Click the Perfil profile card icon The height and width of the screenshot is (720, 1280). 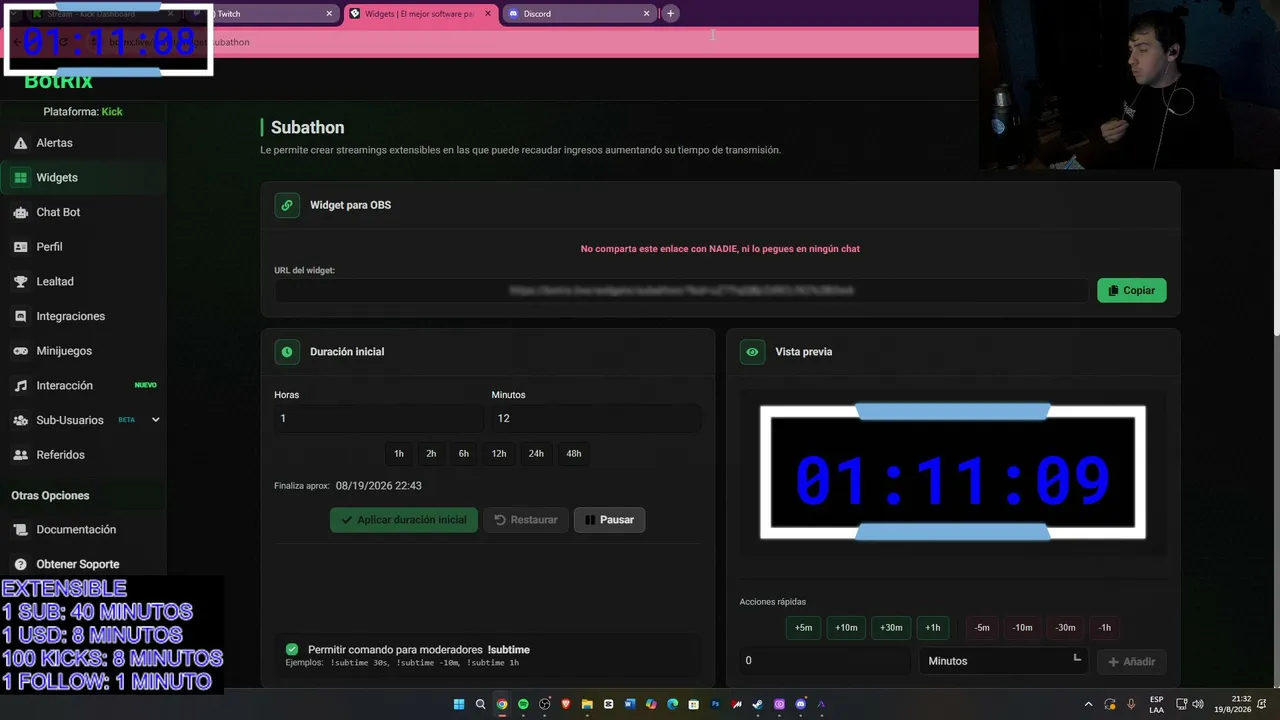[20, 247]
